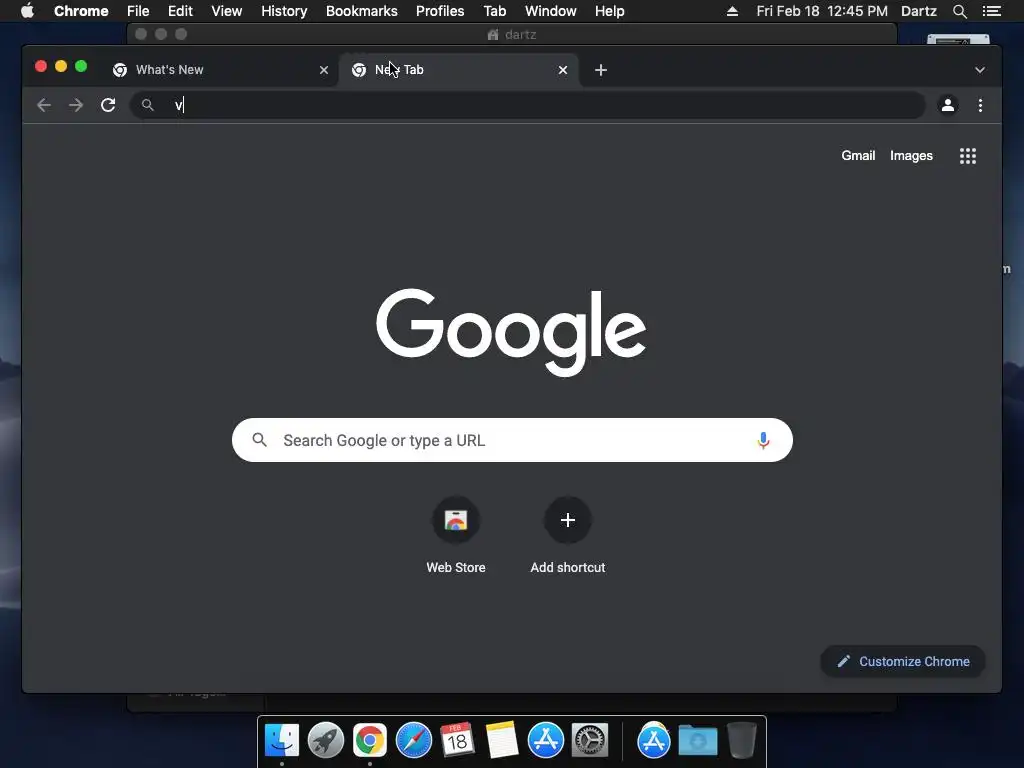
Task: Click the Google search box
Action: coord(512,440)
